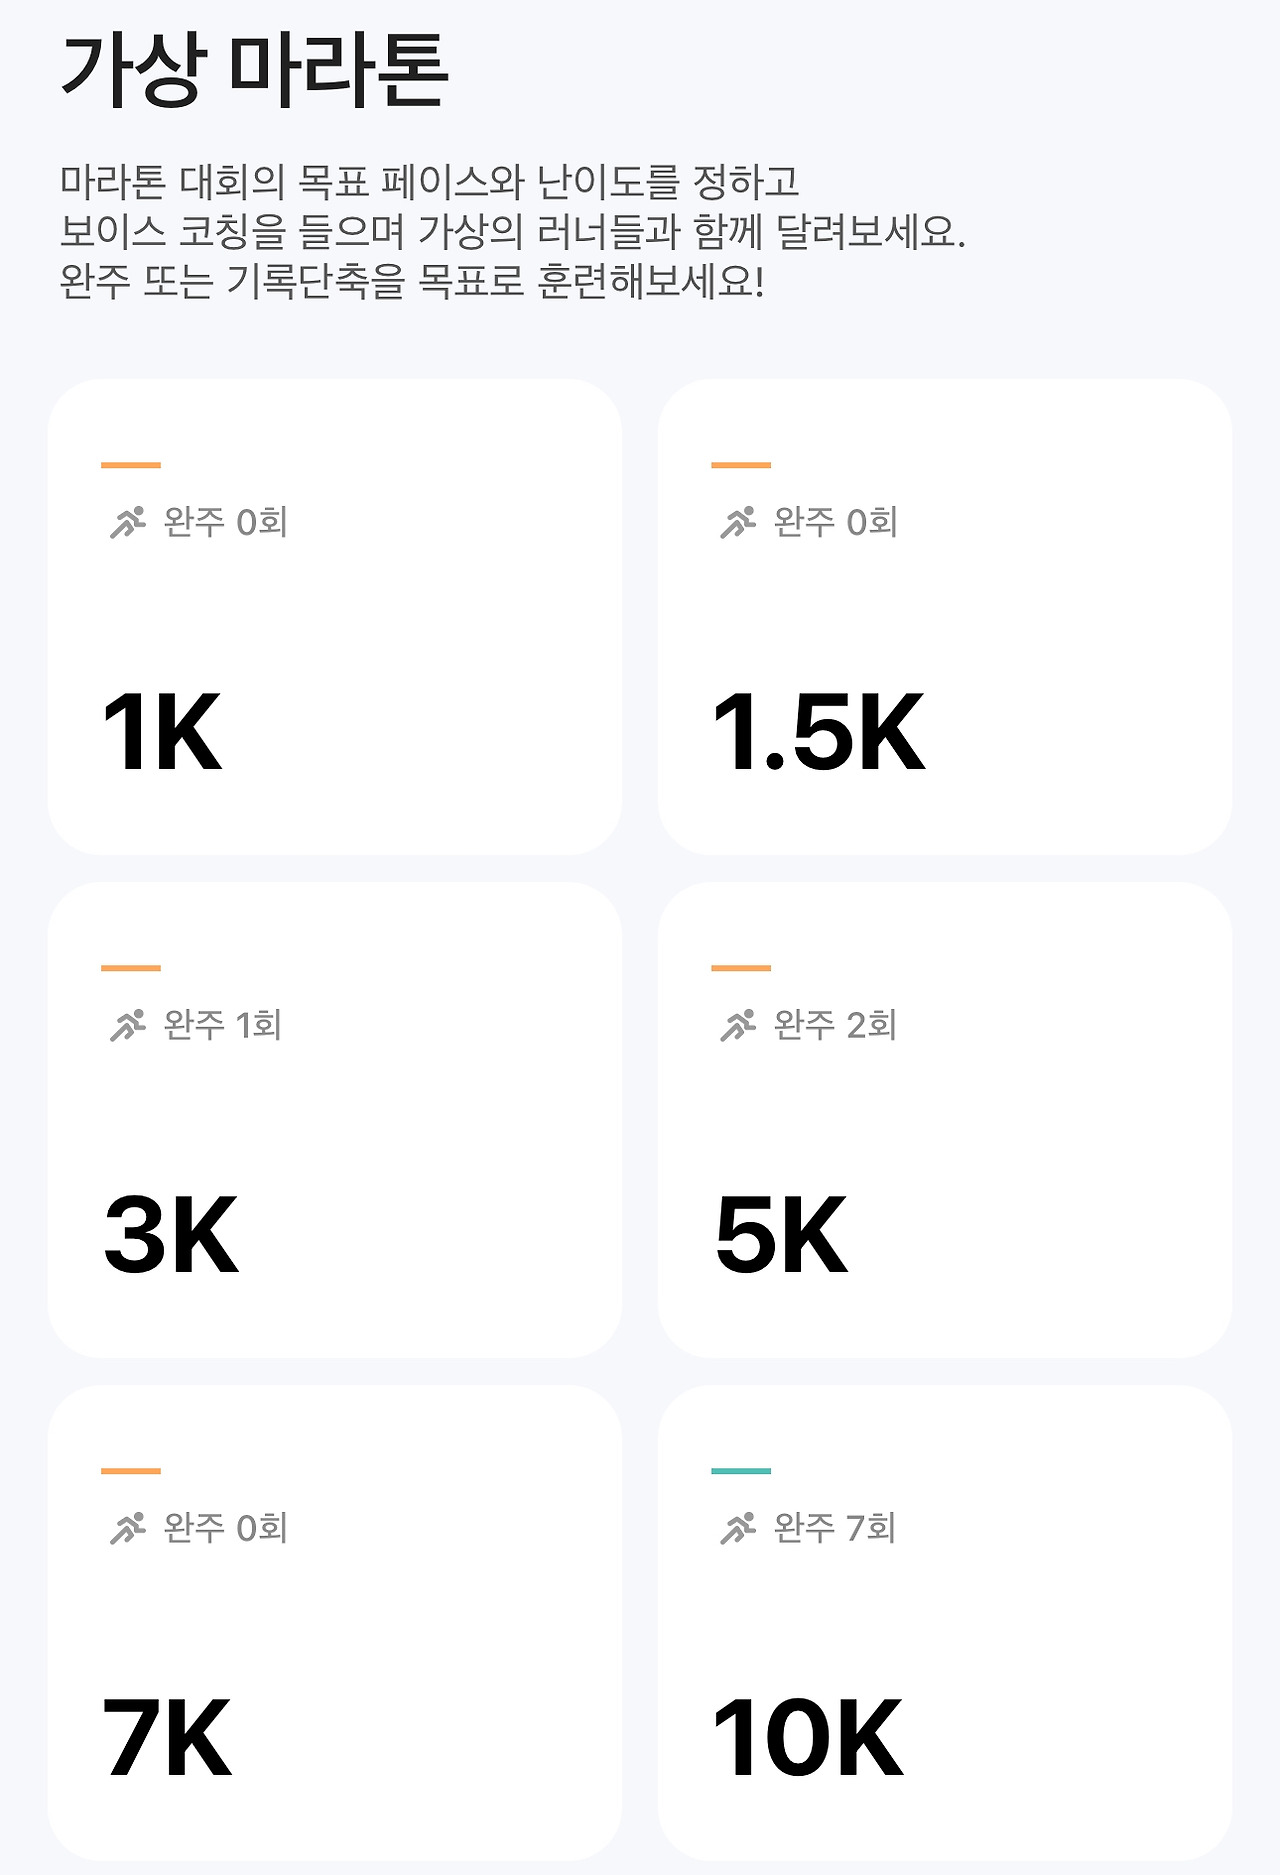1280x1875 pixels.
Task: Tap runner icon on 5K card
Action: pyautogui.click(x=738, y=1025)
